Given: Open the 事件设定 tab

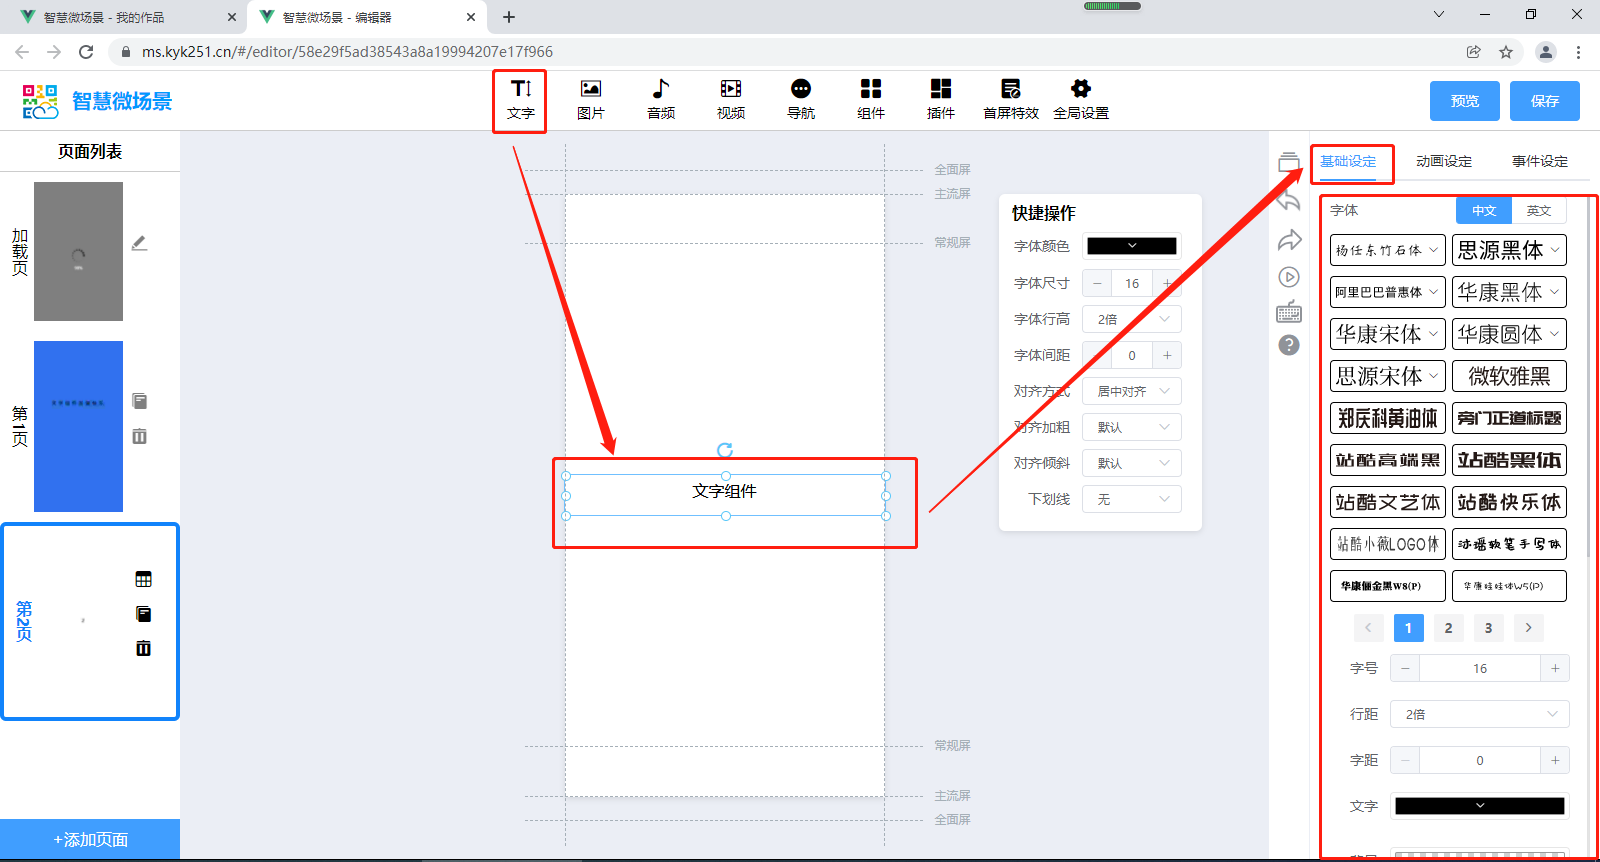Looking at the screenshot, I should point(1539,161).
